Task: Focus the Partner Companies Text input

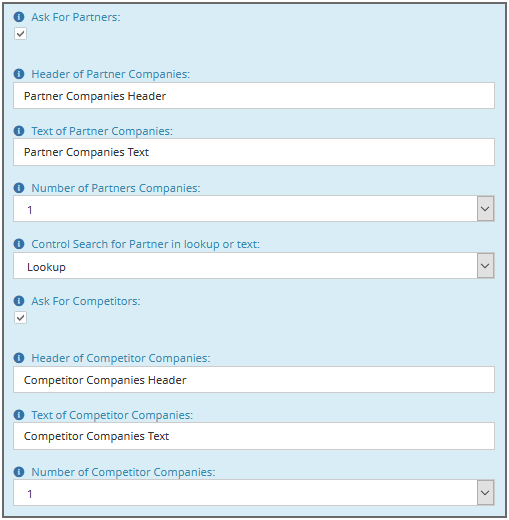Action: click(x=254, y=152)
